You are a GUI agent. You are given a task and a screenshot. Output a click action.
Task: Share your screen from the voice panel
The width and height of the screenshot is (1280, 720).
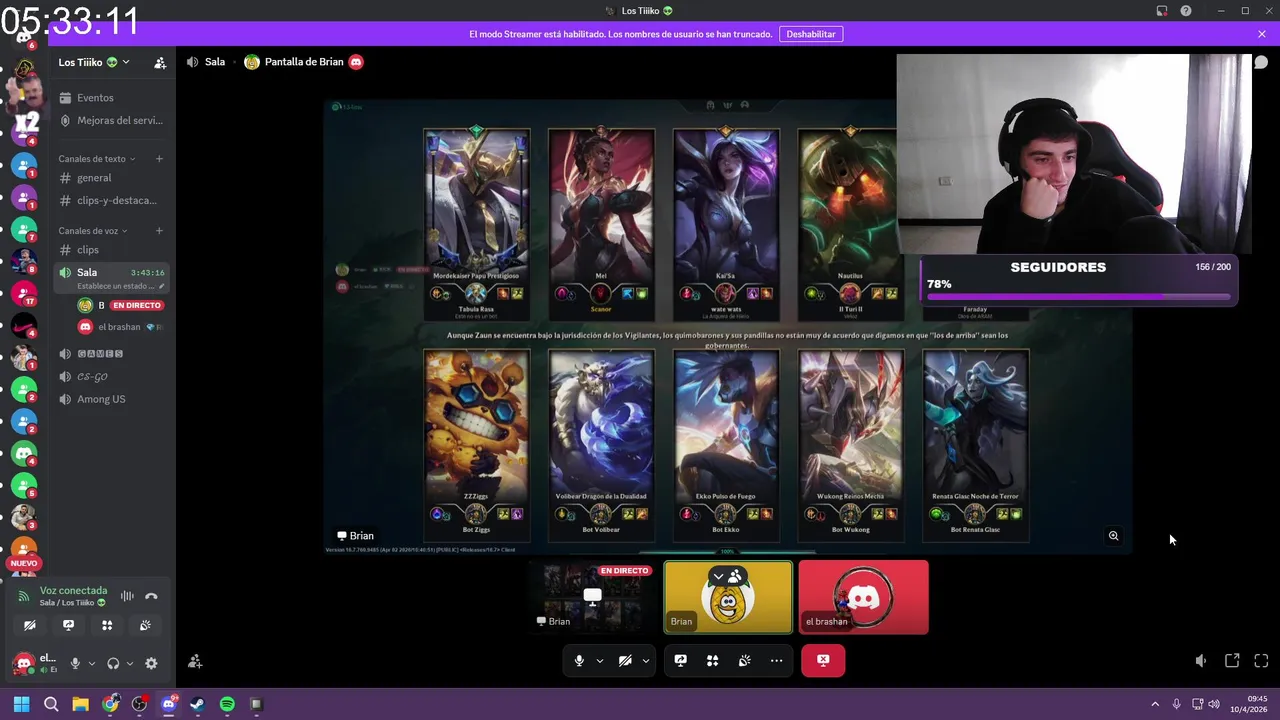68,625
